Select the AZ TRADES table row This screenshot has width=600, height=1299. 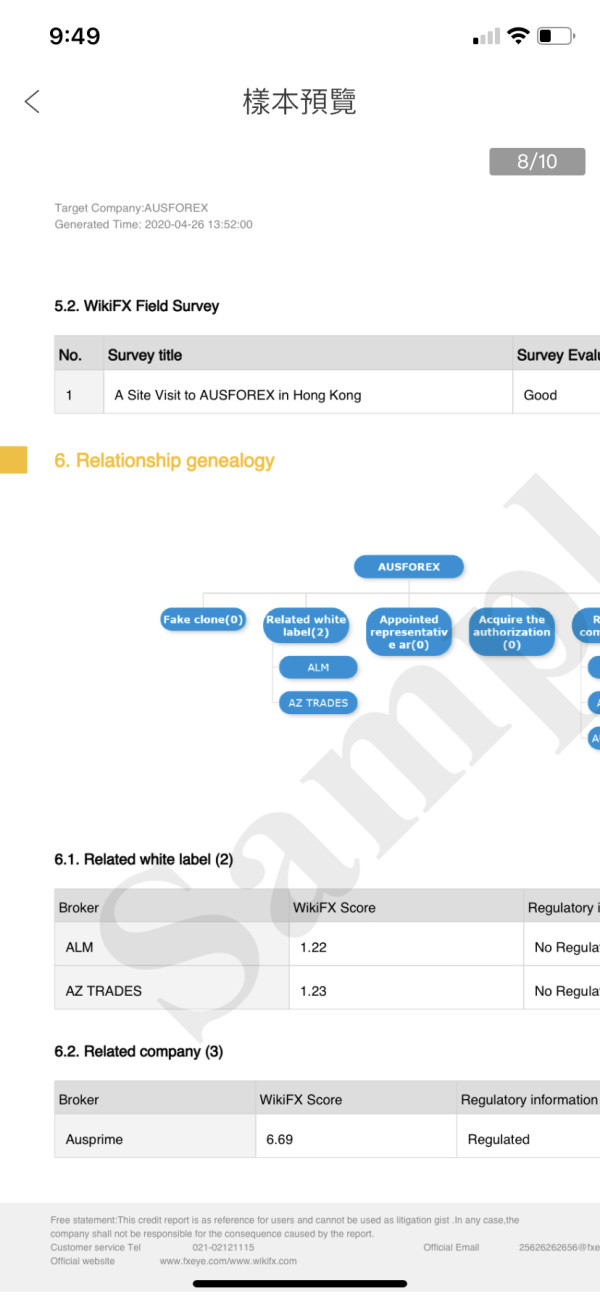(327, 991)
